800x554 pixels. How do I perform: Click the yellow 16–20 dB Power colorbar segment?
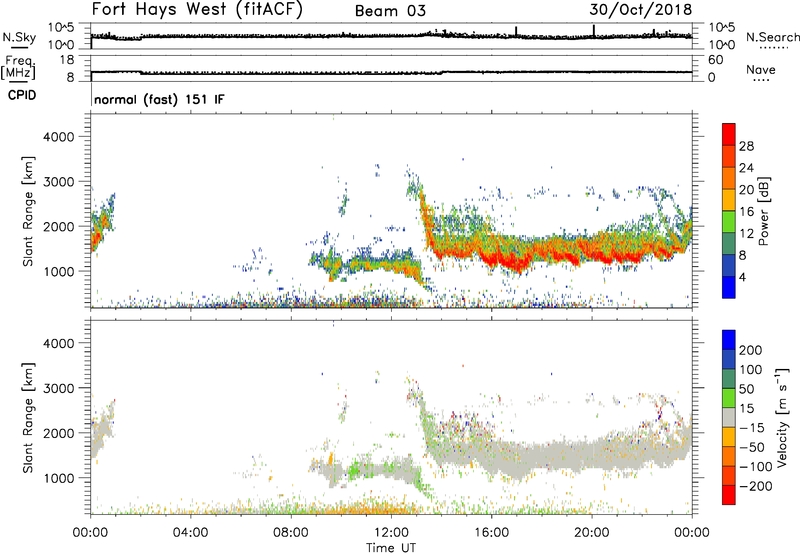point(729,199)
